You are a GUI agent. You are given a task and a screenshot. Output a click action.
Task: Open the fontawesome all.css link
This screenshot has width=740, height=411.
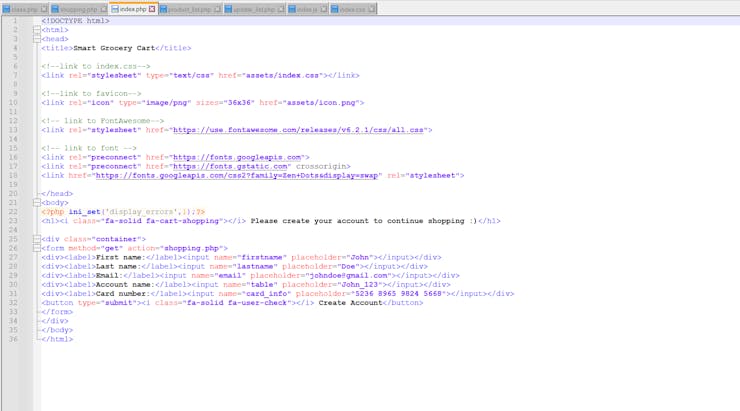pos(298,130)
